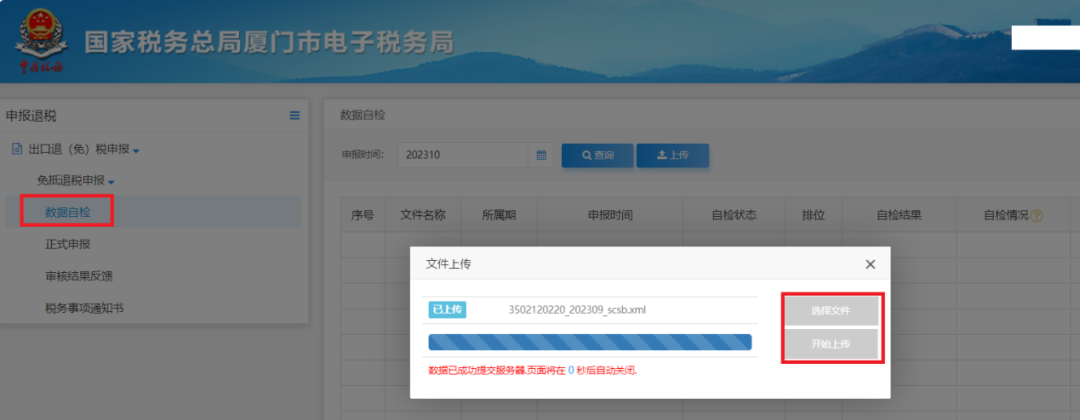Open the calendar date picker icon
The width and height of the screenshot is (1080, 420).
(x=541, y=155)
